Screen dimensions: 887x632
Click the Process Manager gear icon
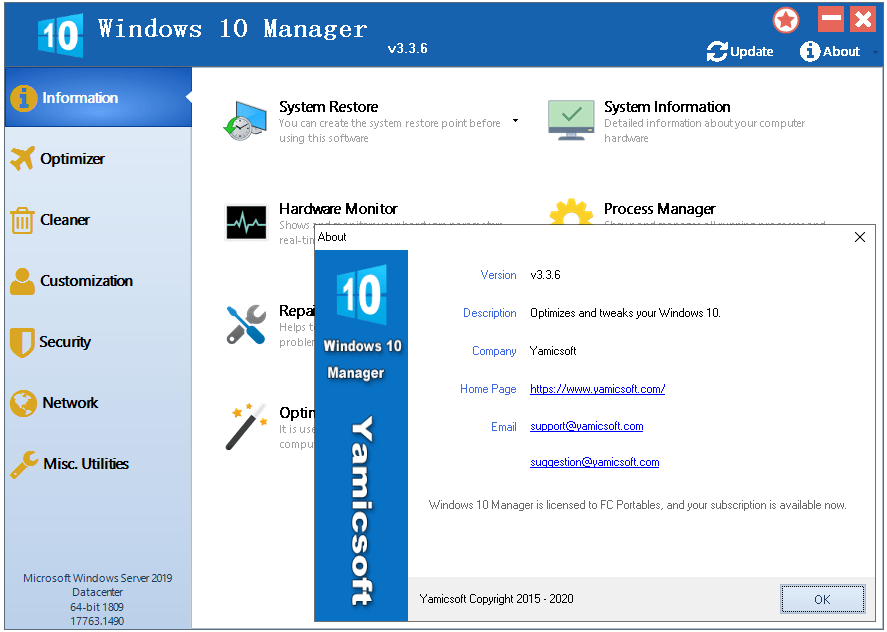[x=571, y=212]
